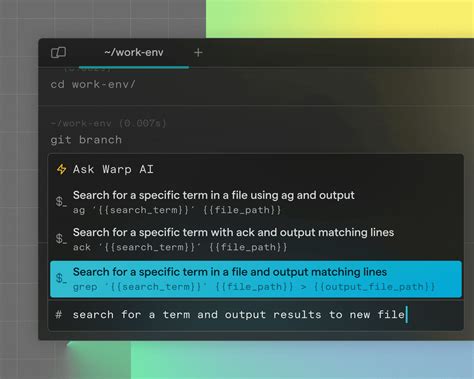
Task: Click the grep command template with output_file_path
Action: 254,287
